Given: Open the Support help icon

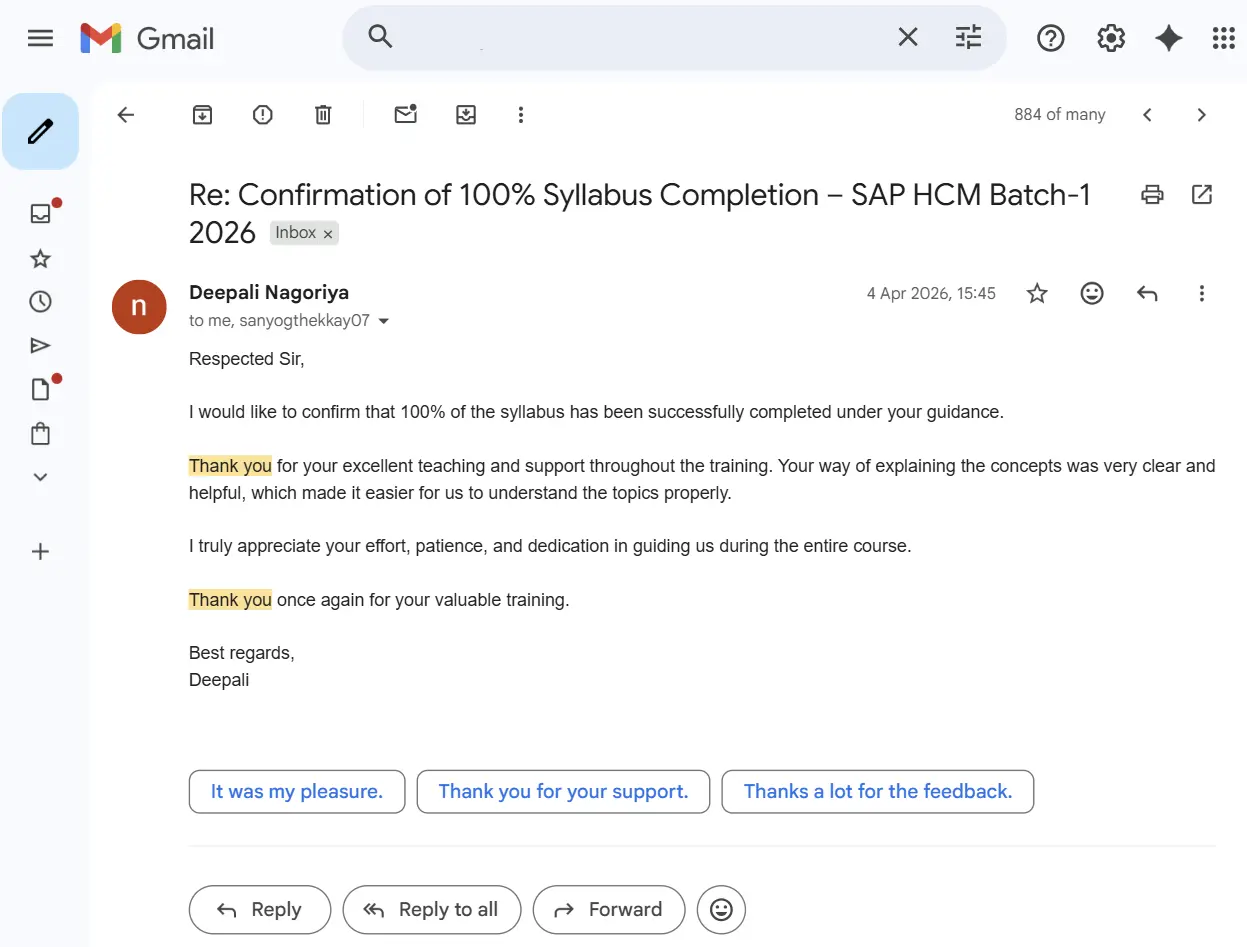Looking at the screenshot, I should coord(1051,38).
